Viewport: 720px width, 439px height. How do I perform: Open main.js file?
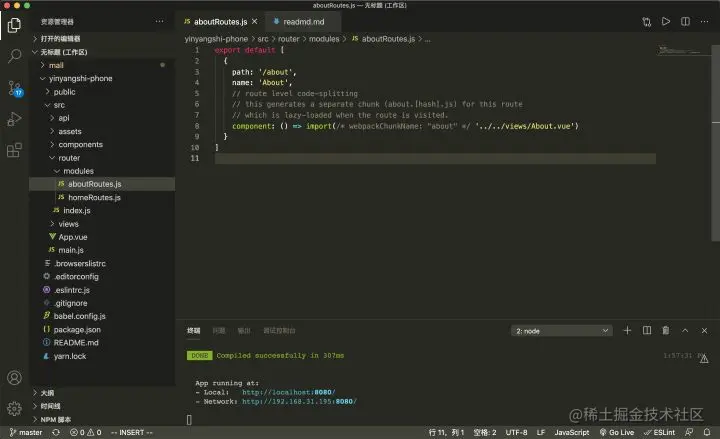[102, 250]
